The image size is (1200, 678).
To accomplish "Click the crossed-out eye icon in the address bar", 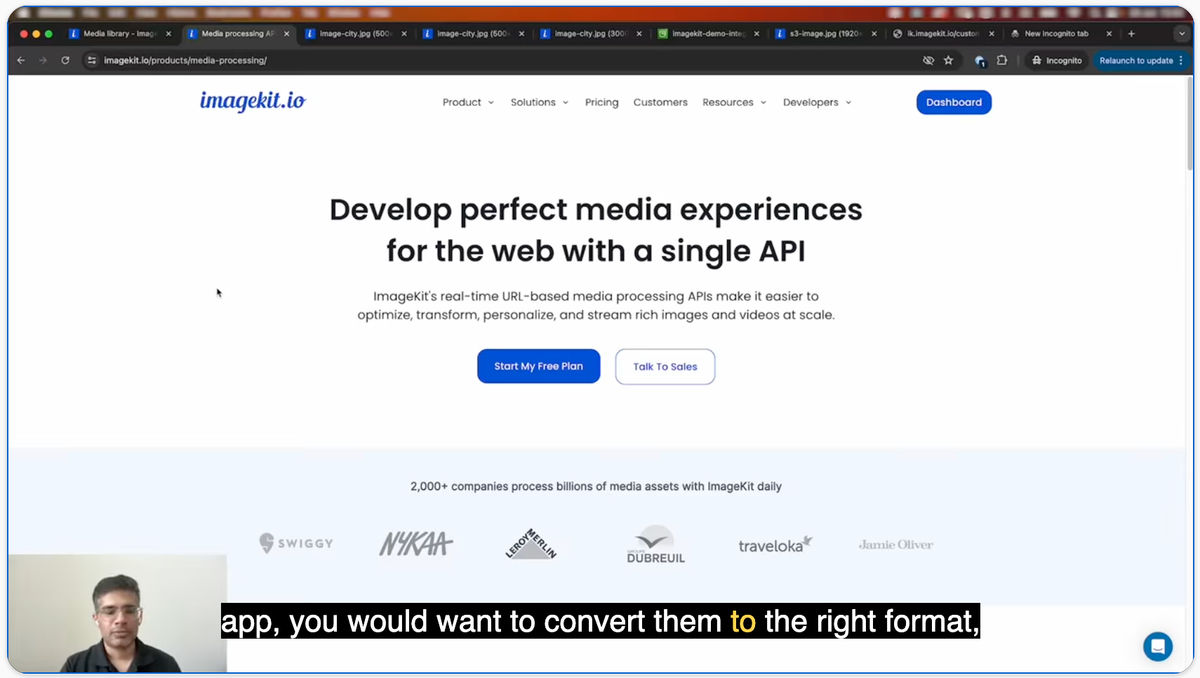I will (x=928, y=60).
